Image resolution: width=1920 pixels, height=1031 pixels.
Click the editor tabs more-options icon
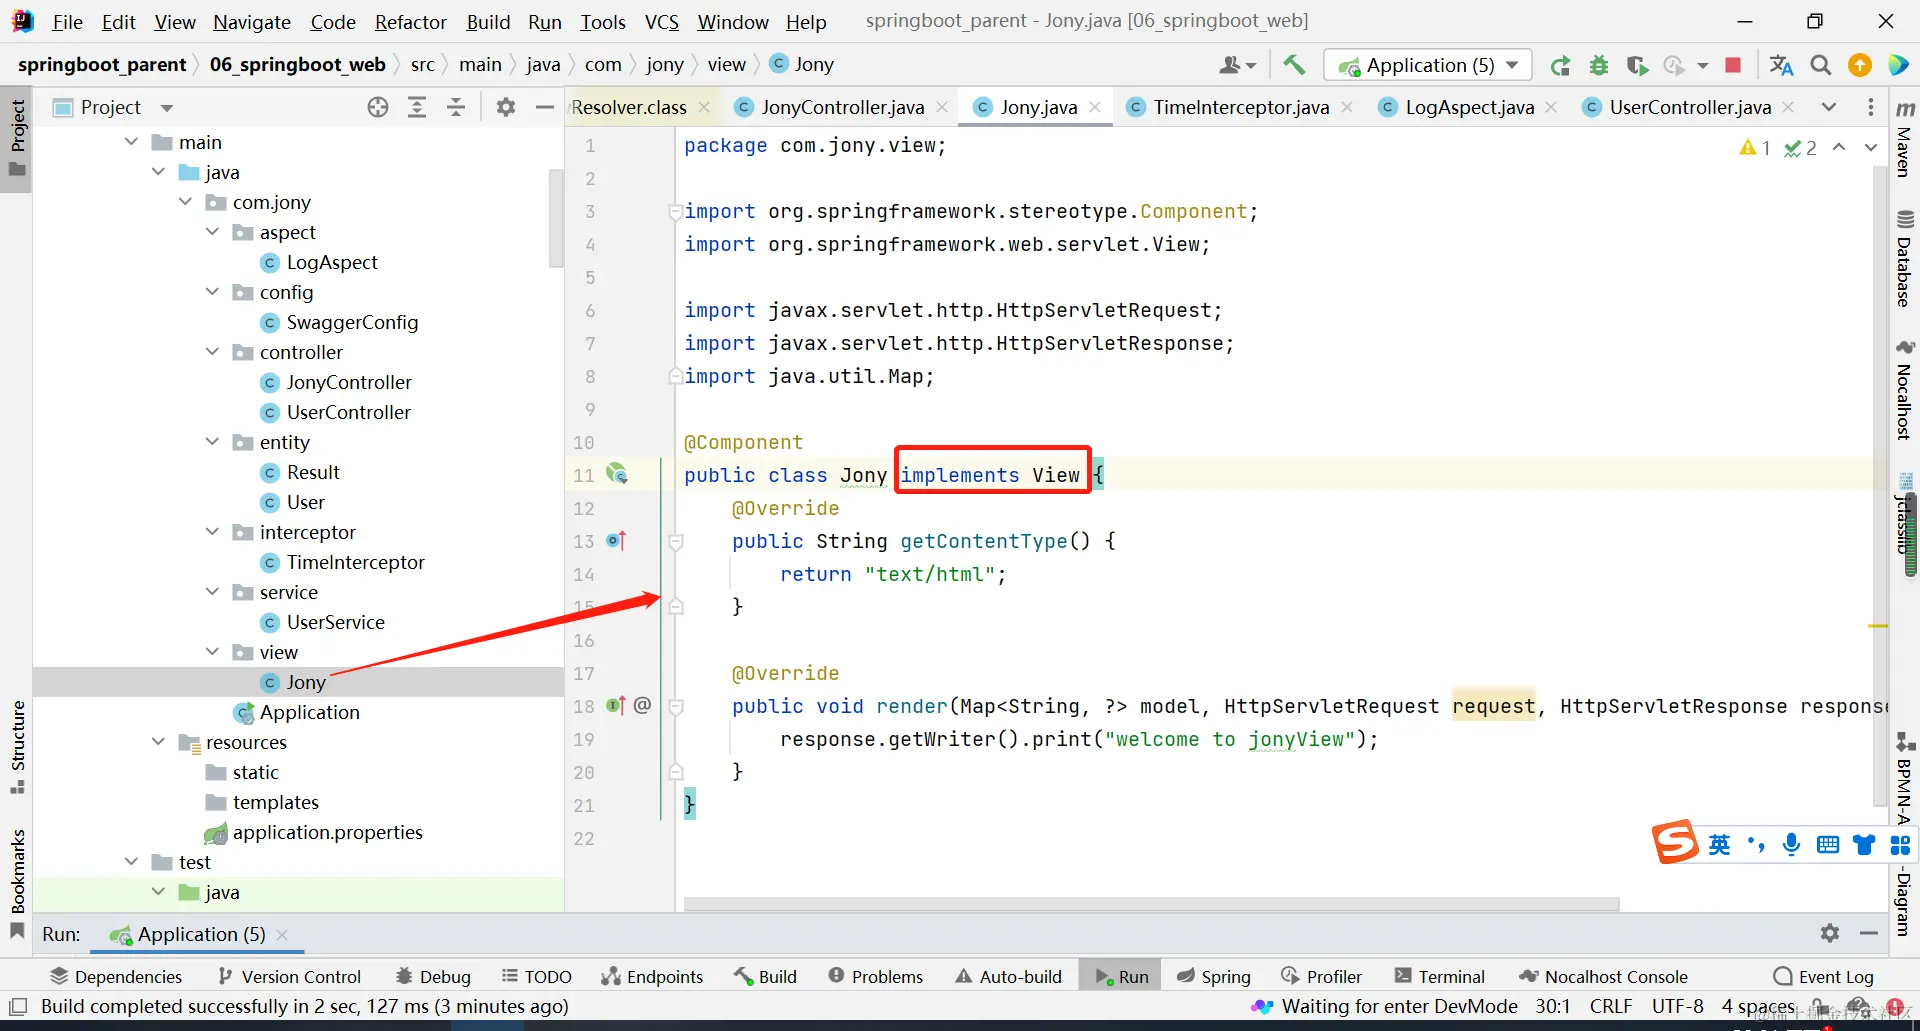pos(1871,107)
